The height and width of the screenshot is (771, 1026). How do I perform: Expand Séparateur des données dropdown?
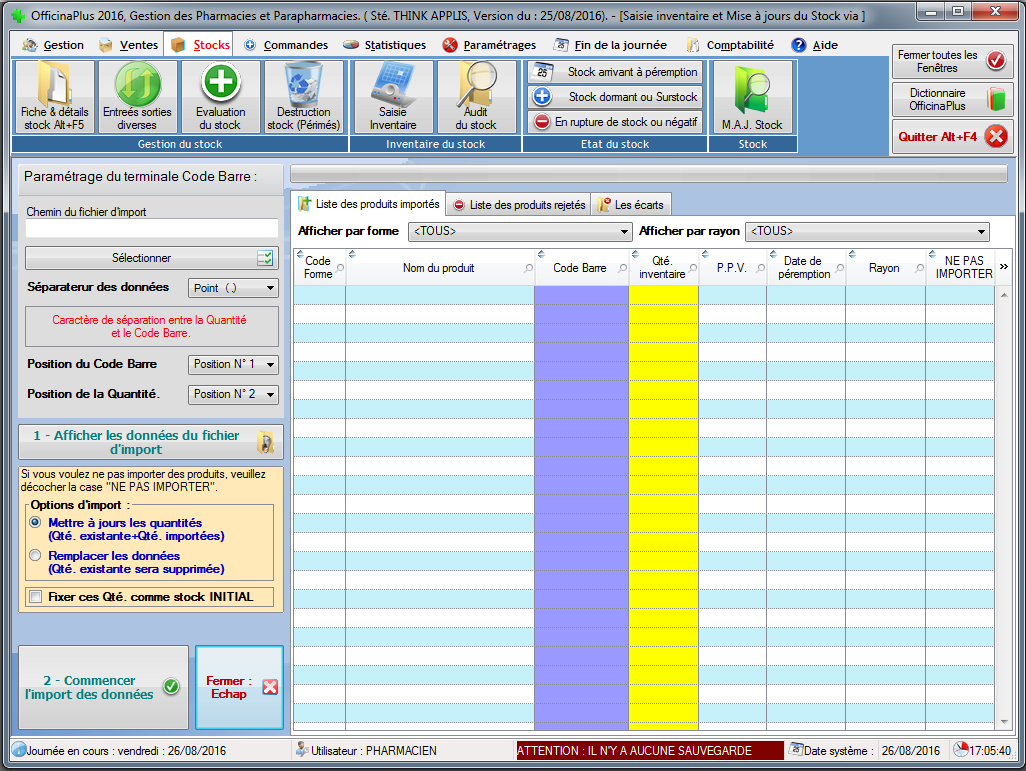tap(234, 288)
